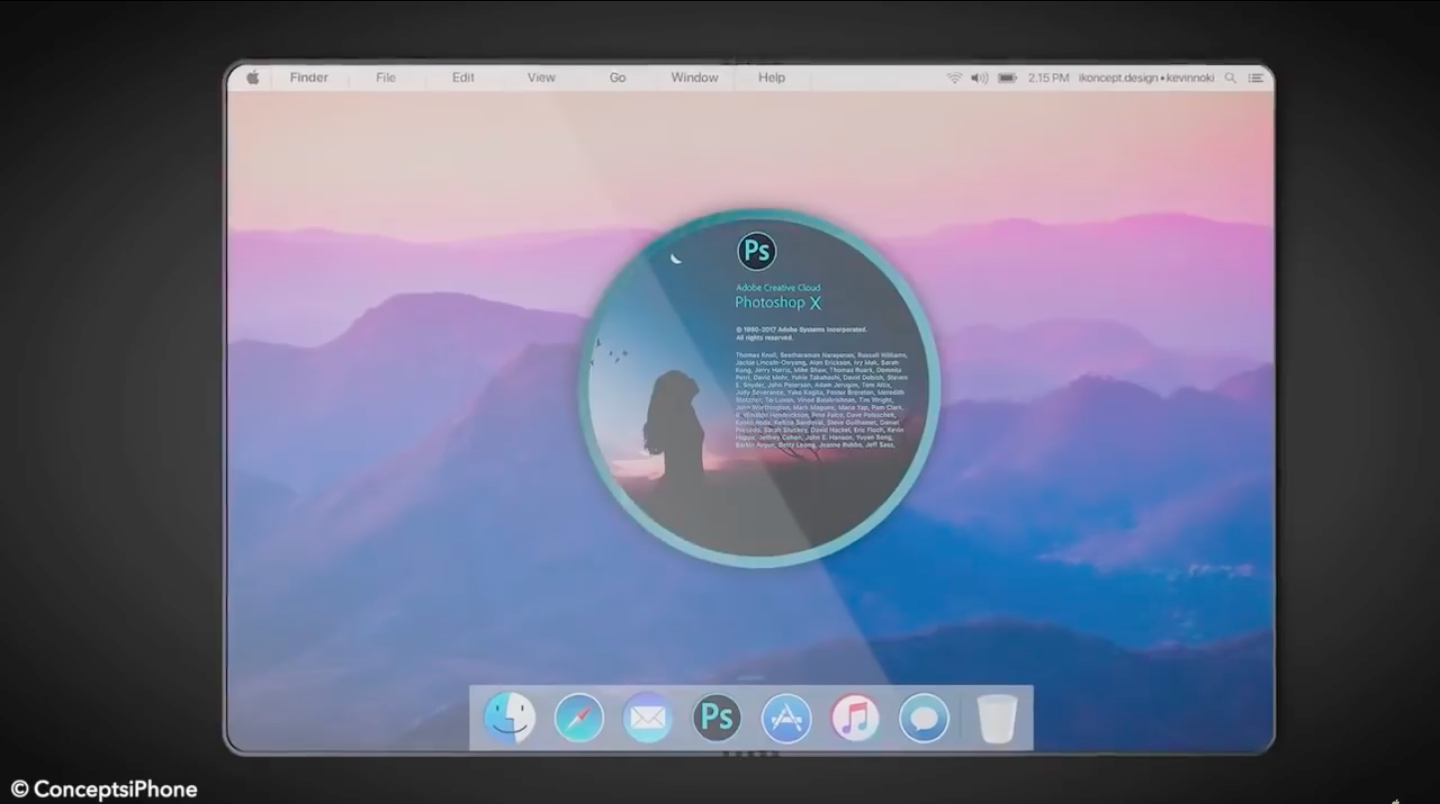Open Messages from the dock
Image resolution: width=1440 pixels, height=804 pixels.
point(924,718)
